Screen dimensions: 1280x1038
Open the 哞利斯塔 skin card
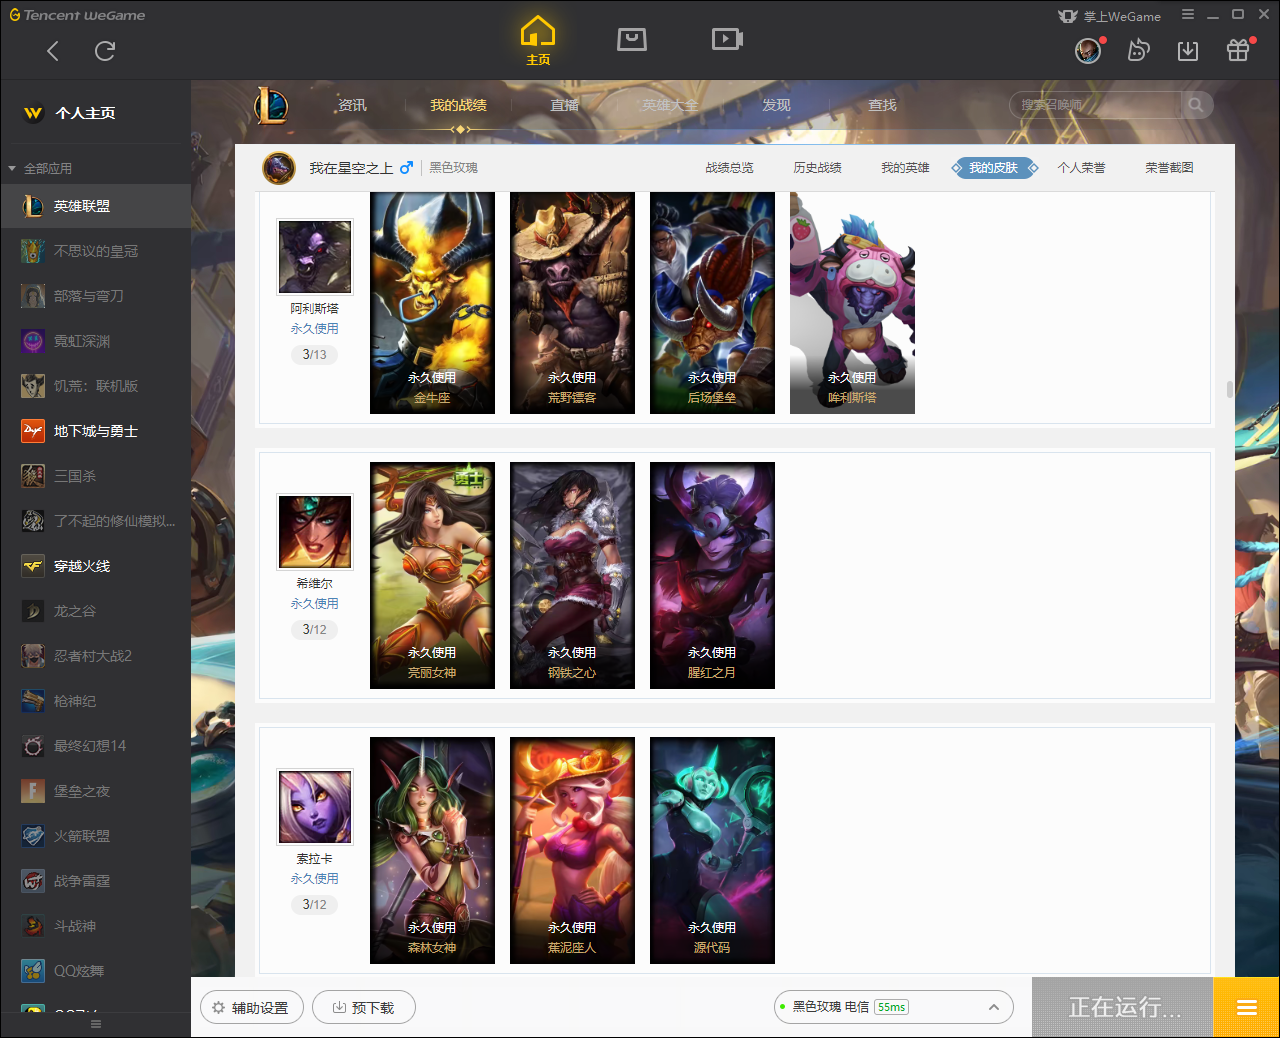(x=852, y=303)
